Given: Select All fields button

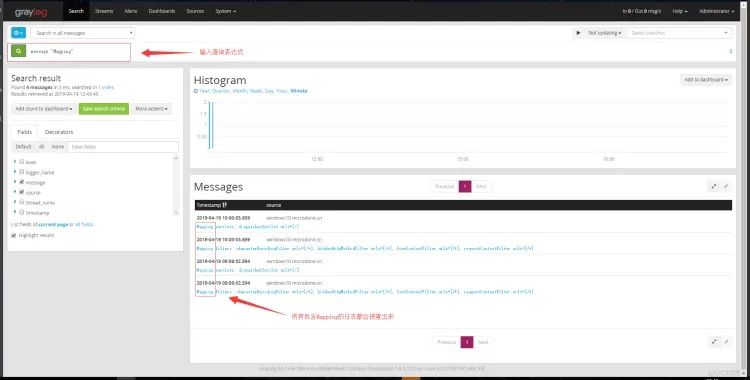Looking at the screenshot, I should 42,147.
